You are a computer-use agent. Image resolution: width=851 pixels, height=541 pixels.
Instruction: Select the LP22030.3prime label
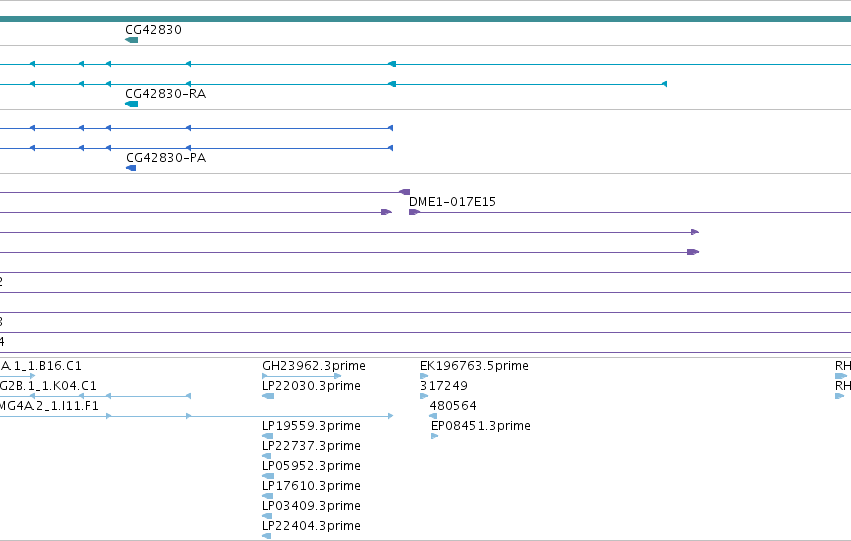[311, 386]
